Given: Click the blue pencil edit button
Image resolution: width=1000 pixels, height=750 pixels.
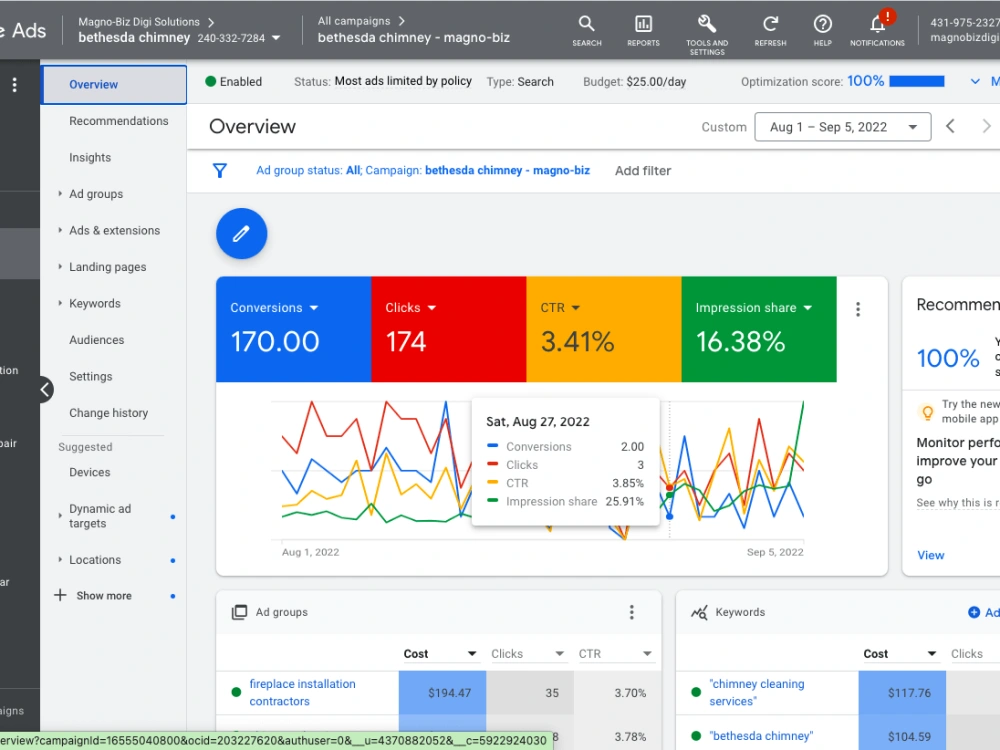Looking at the screenshot, I should point(241,233).
